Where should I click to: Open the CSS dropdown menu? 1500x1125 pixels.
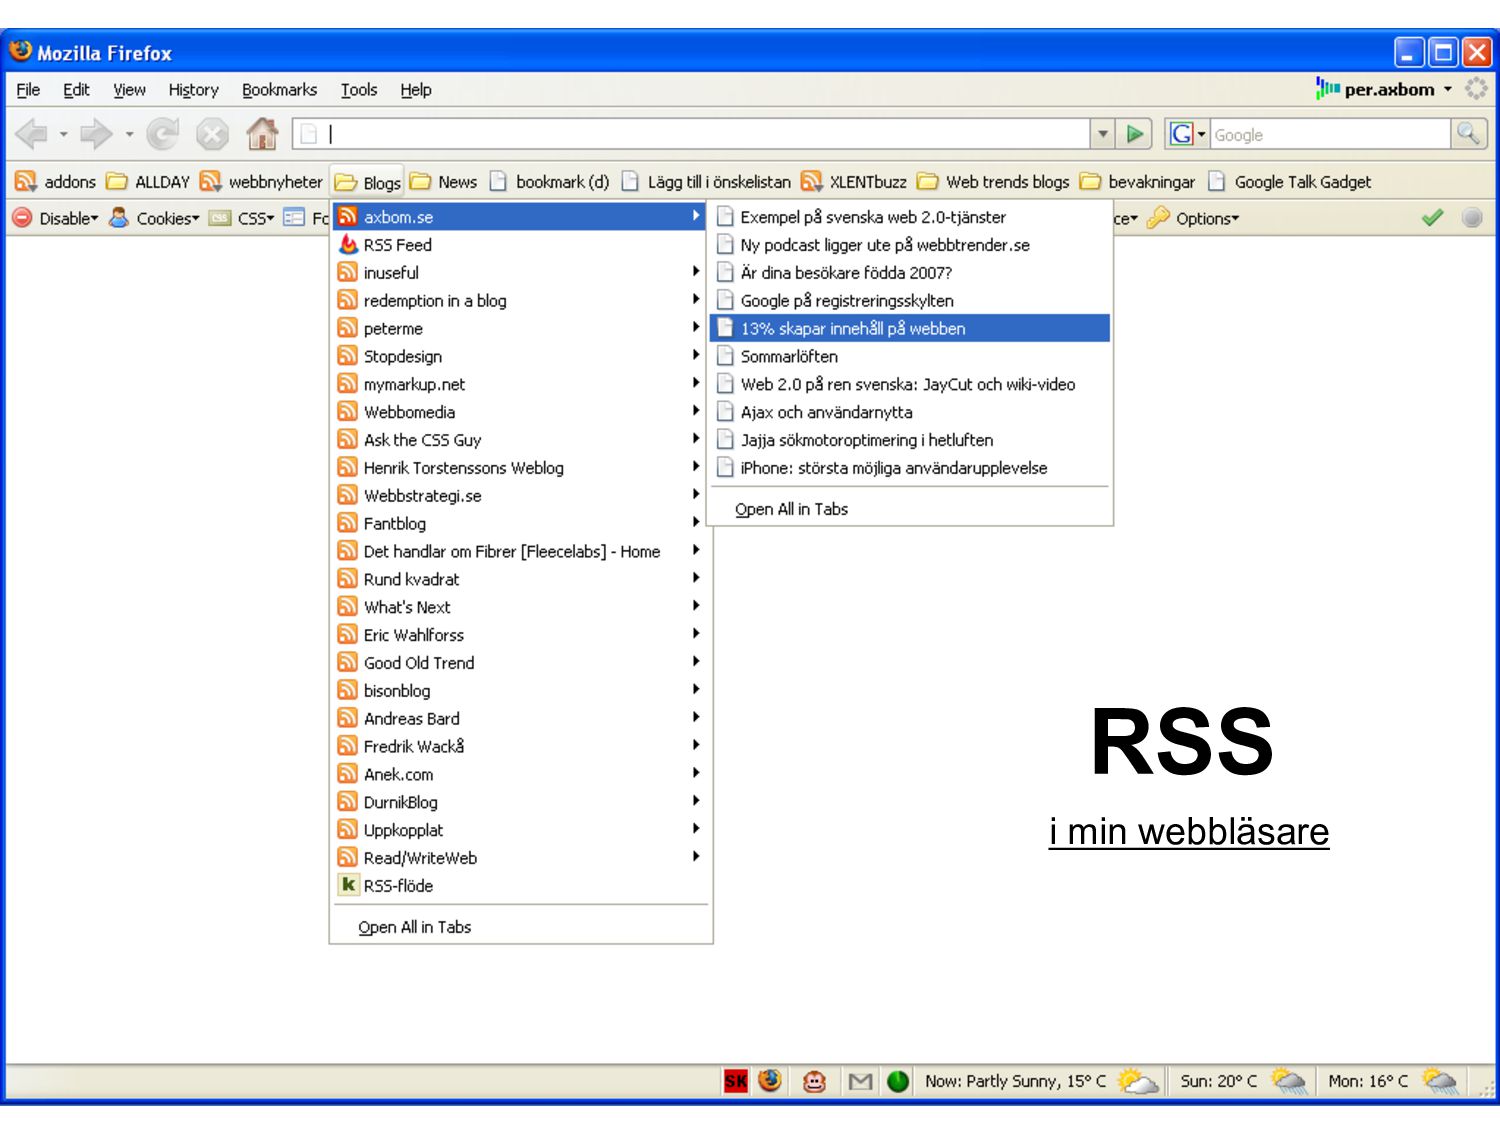(x=242, y=218)
